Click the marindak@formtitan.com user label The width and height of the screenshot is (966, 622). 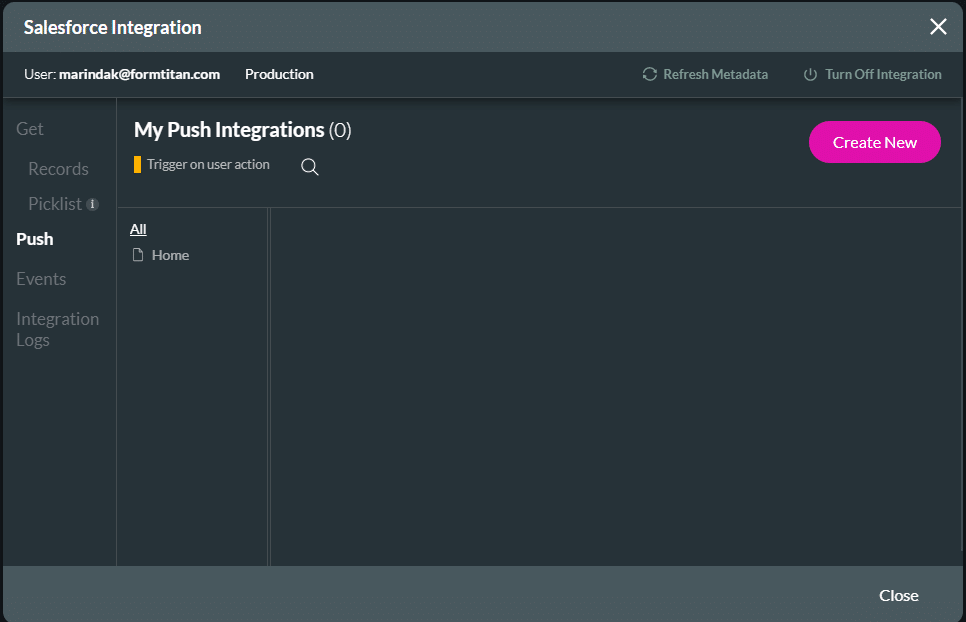[139, 73]
